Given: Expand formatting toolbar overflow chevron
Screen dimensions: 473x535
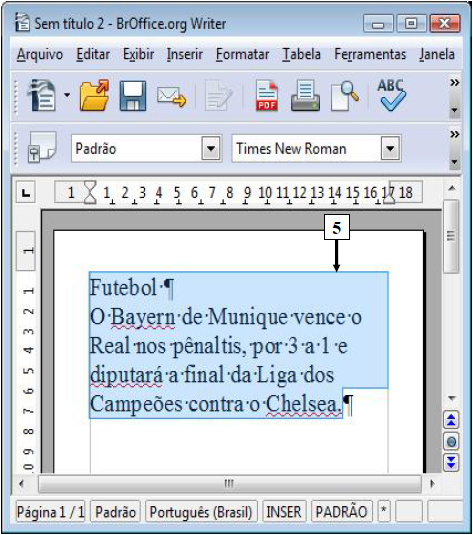Looking at the screenshot, I should pyautogui.click(x=455, y=134).
